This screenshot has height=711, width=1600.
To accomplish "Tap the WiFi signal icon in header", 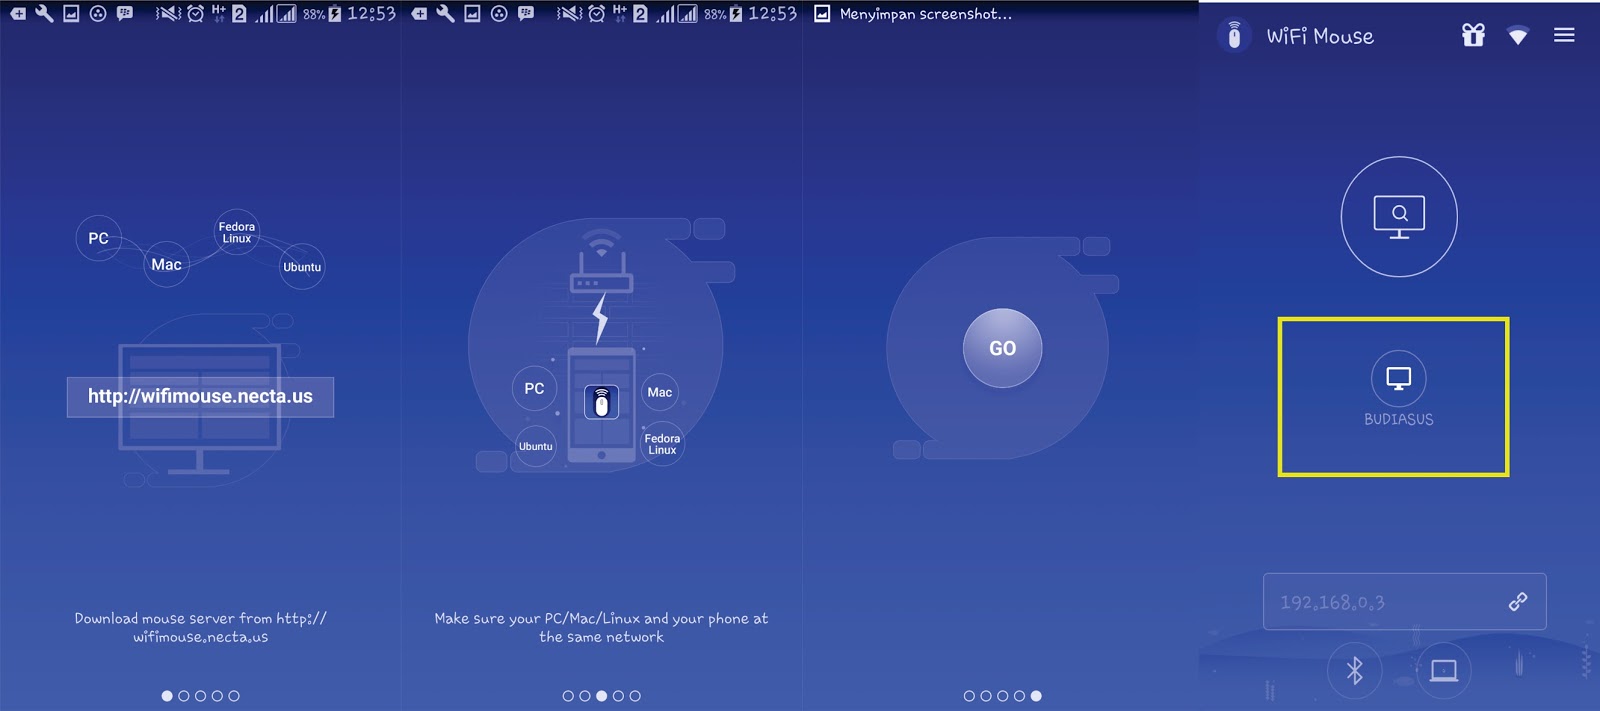I will [1518, 36].
